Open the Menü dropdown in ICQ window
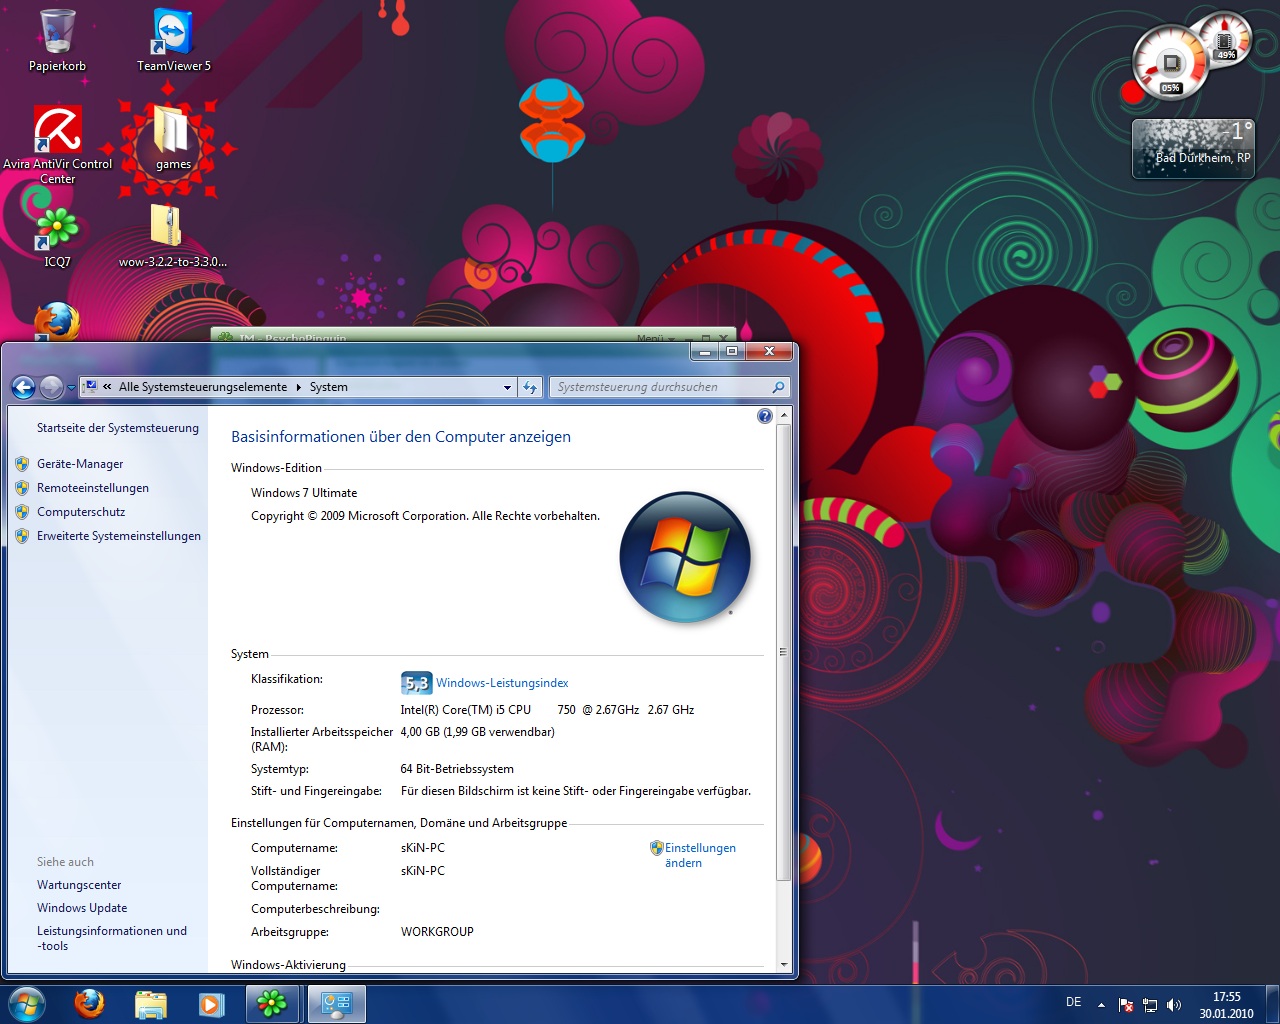Screen dimensions: 1280x1024 click(x=656, y=338)
